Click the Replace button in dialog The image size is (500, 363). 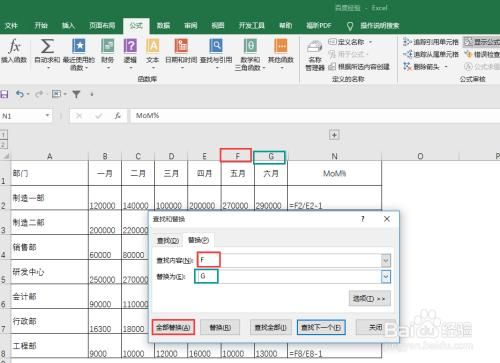pos(220,328)
